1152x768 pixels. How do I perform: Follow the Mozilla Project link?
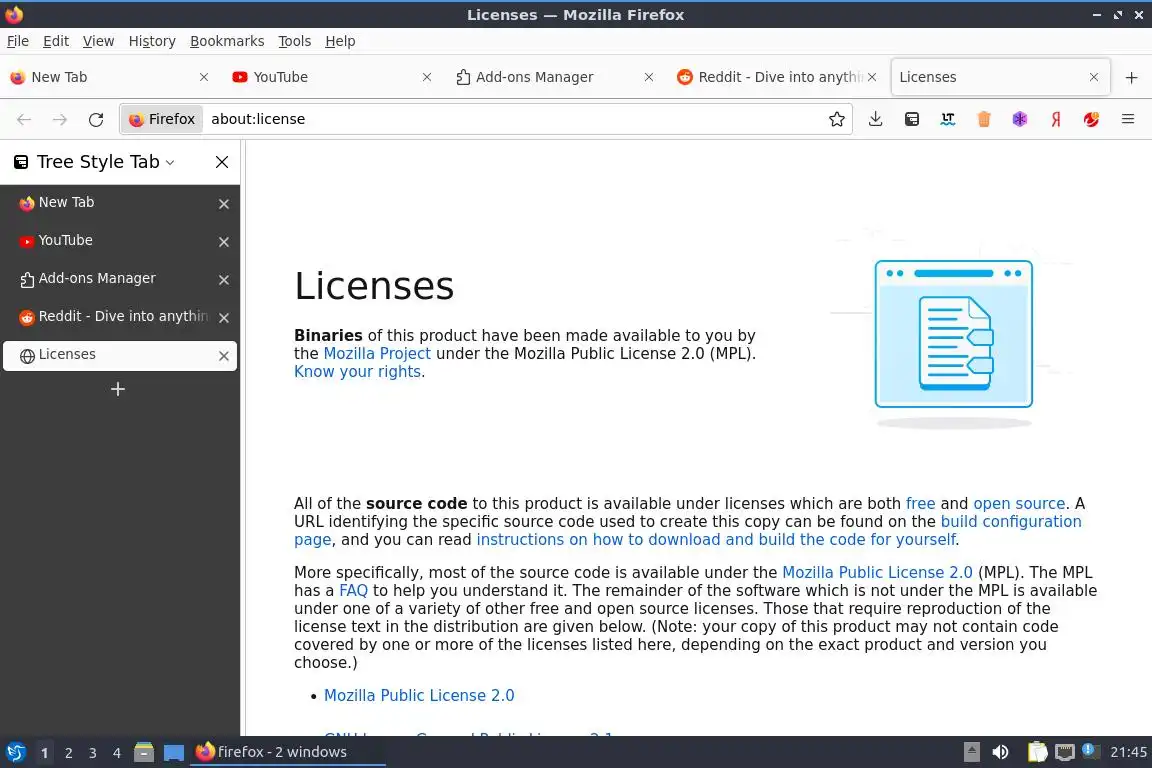(x=377, y=354)
